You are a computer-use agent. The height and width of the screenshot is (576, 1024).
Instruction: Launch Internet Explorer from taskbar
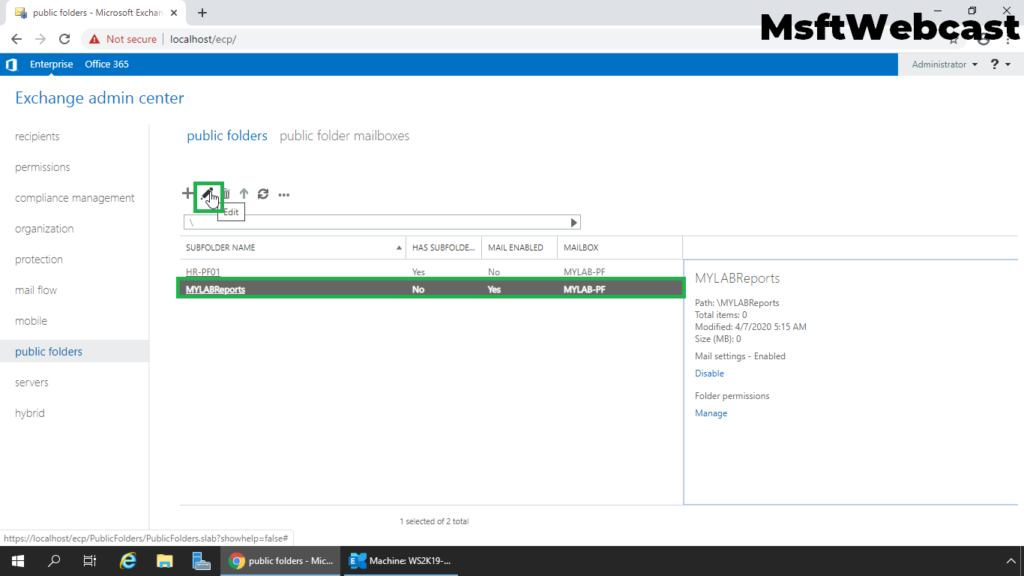[128, 561]
